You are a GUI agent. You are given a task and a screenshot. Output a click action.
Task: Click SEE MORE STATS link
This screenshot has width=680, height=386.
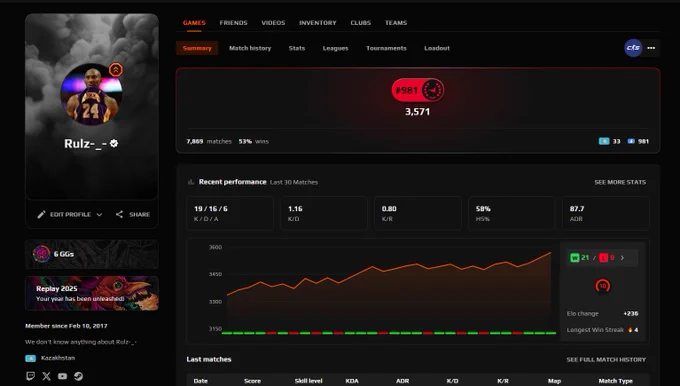tap(620, 182)
